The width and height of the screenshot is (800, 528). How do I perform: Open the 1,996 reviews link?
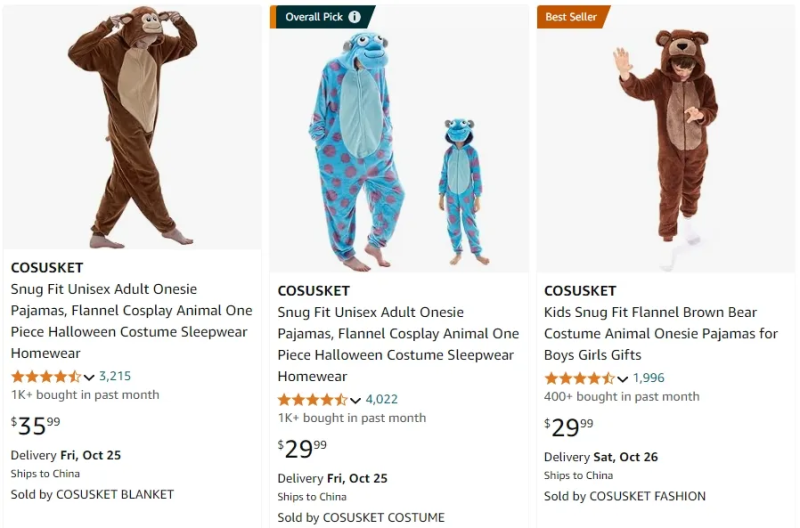point(649,378)
